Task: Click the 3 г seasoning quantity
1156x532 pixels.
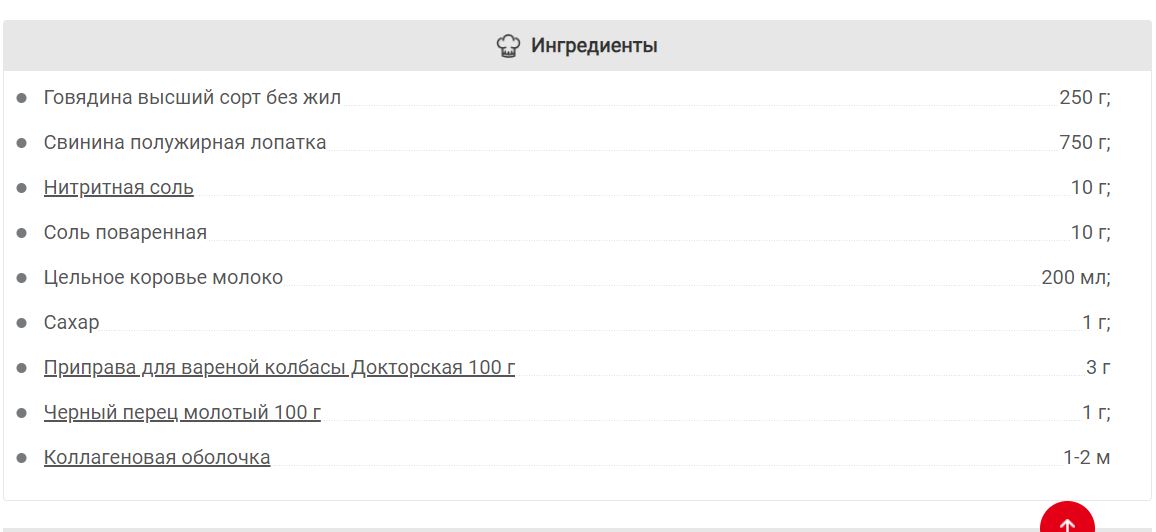Action: [1098, 367]
